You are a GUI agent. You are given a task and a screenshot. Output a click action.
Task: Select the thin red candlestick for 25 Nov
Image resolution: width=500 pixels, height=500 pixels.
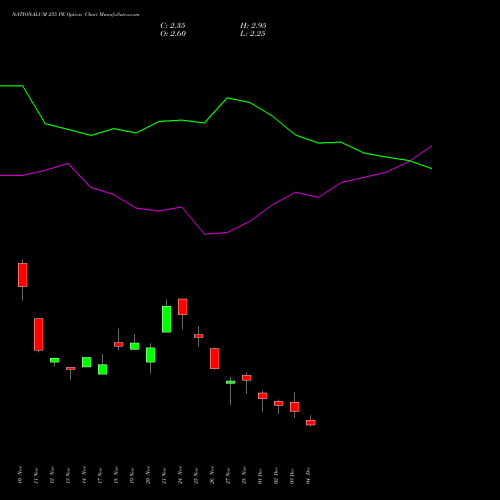pos(199,336)
